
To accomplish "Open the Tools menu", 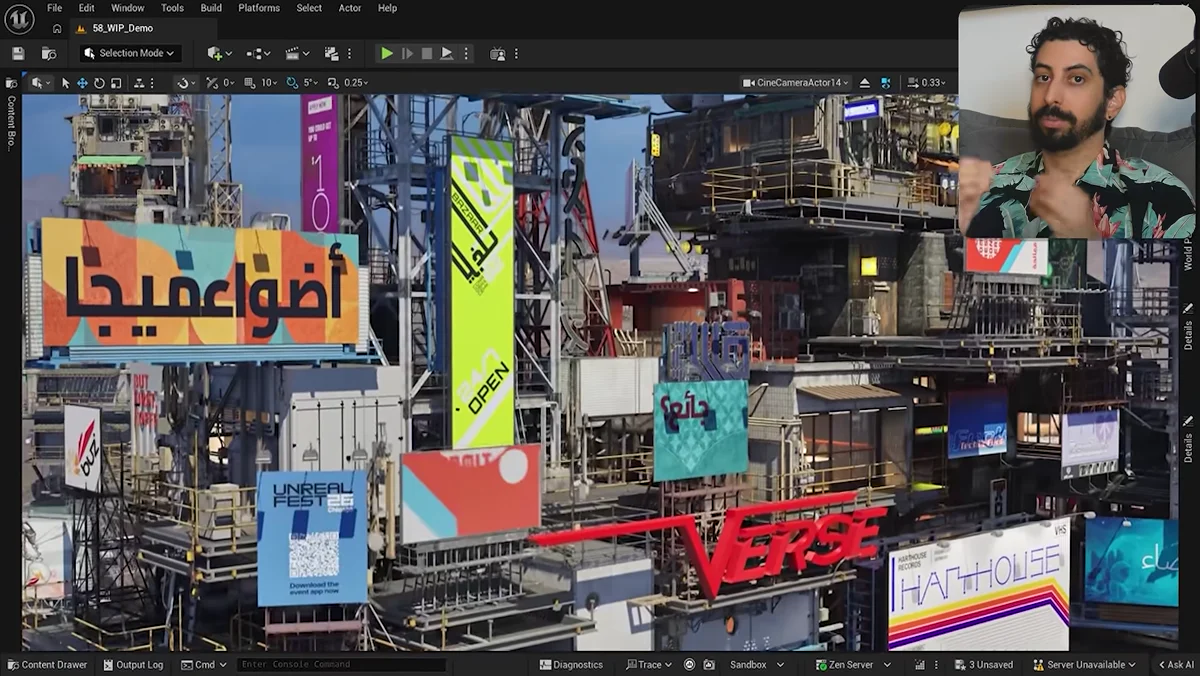I will coord(172,8).
